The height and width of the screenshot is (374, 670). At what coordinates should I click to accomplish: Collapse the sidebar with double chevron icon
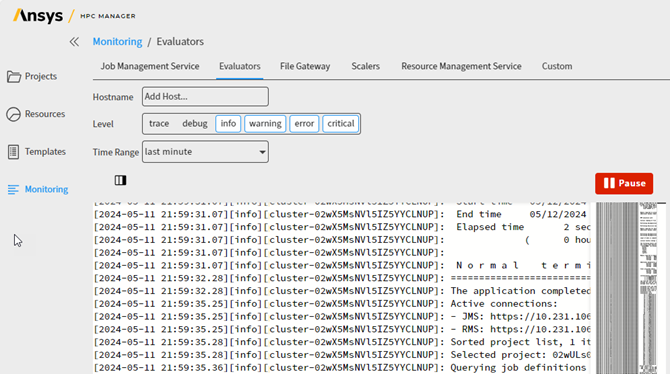(74, 41)
